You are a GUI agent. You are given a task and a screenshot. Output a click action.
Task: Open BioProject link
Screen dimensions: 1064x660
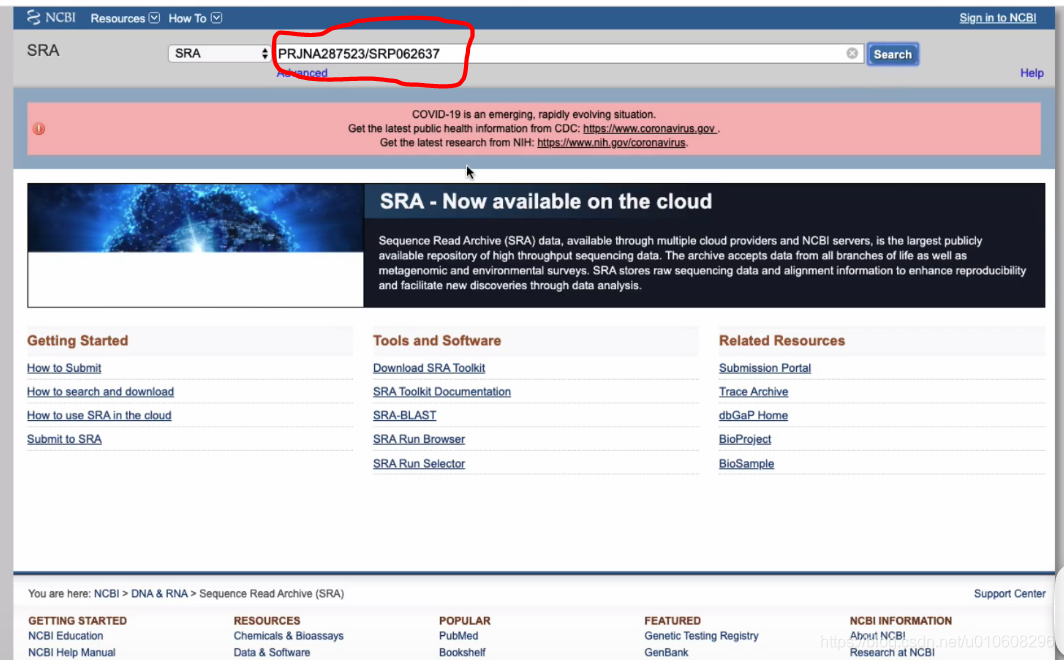745,439
